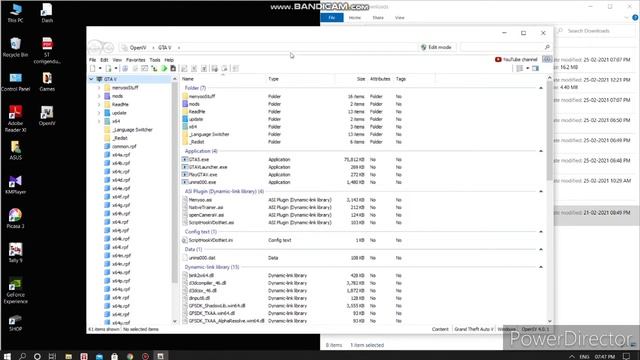Click the dark archive toolbar icon
The image size is (640, 360).
[x=173, y=69]
